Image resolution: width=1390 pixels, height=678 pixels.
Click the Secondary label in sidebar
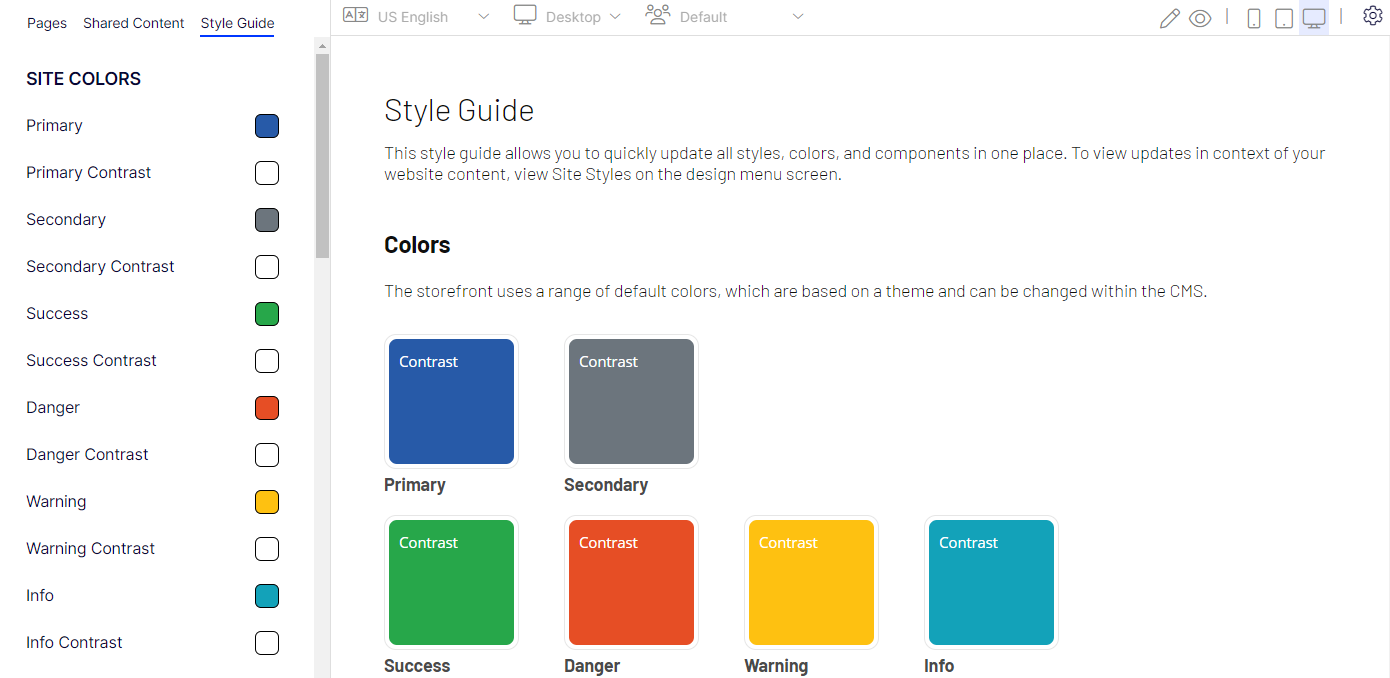click(x=66, y=219)
